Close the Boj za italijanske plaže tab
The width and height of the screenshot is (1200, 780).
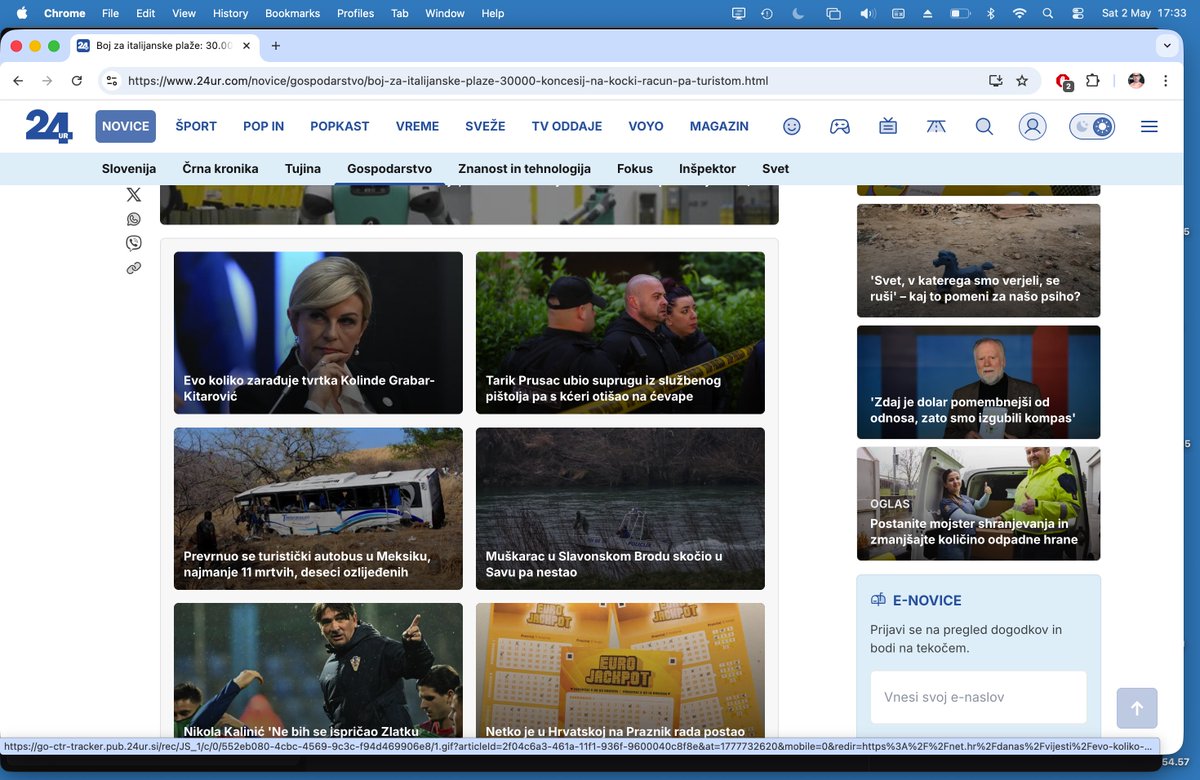pos(246,45)
